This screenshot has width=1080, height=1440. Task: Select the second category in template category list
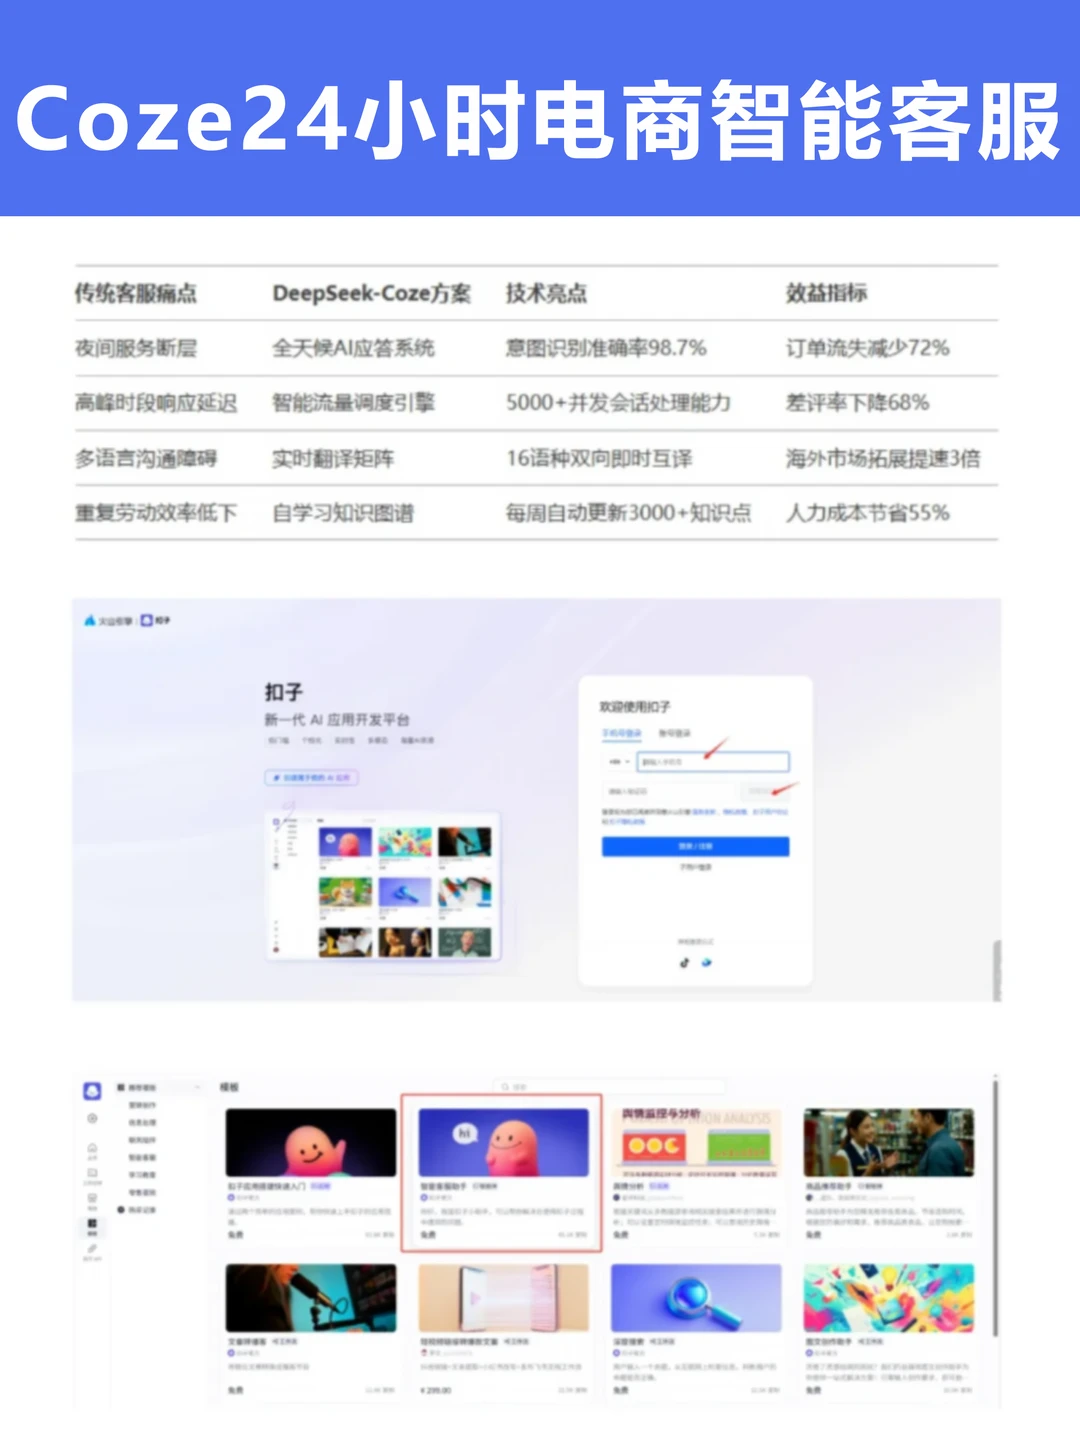click(x=142, y=1122)
